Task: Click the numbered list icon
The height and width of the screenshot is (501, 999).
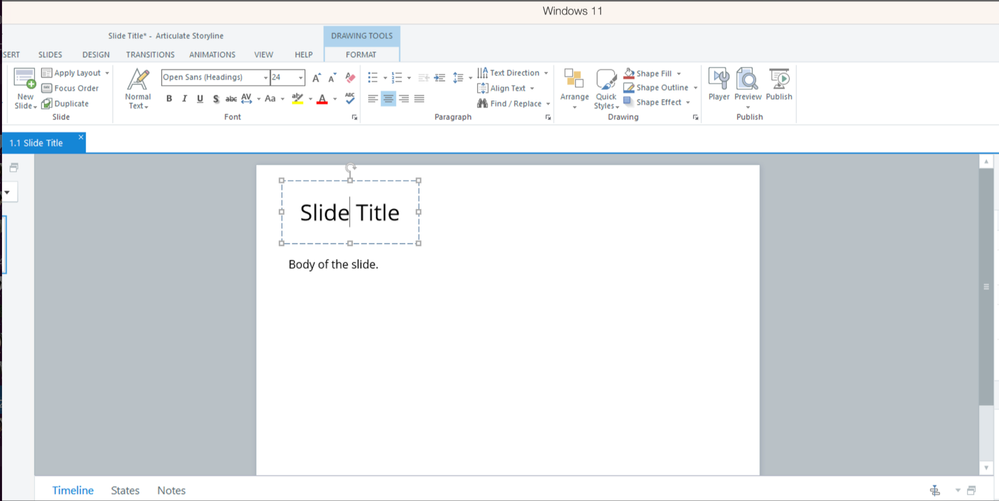Action: click(397, 78)
